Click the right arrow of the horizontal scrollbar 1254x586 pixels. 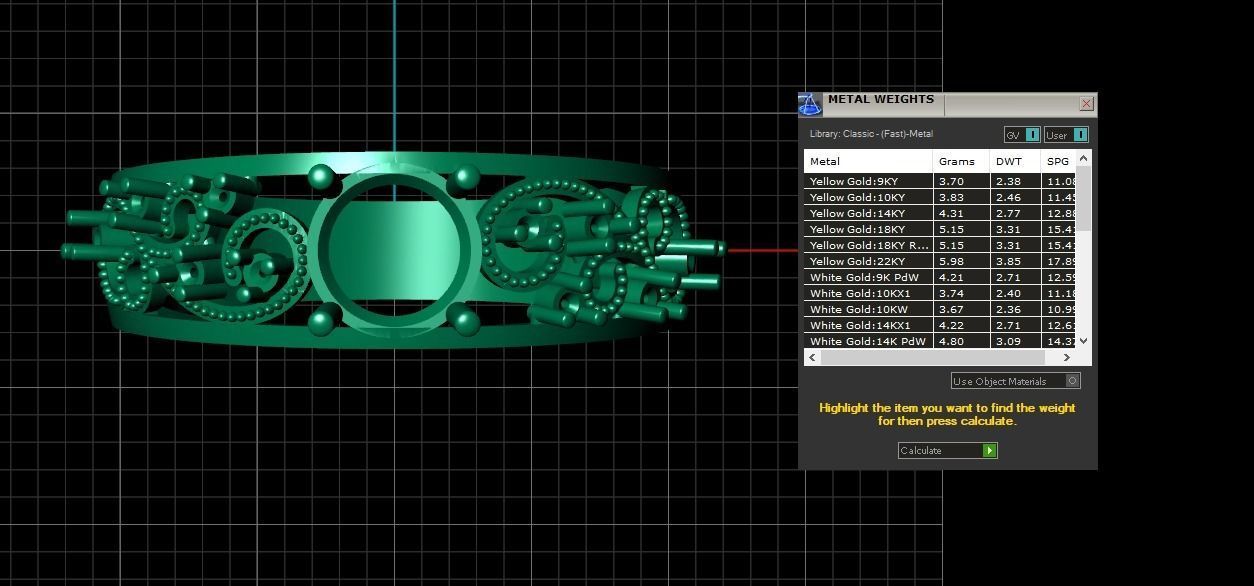click(x=1067, y=357)
